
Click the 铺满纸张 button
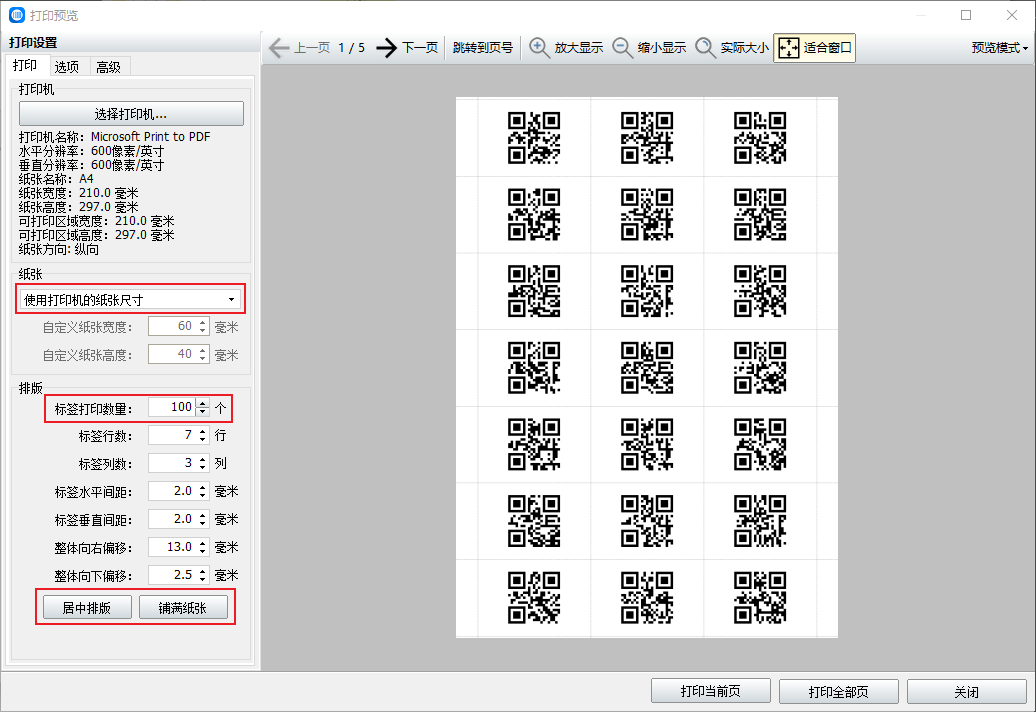point(183,608)
